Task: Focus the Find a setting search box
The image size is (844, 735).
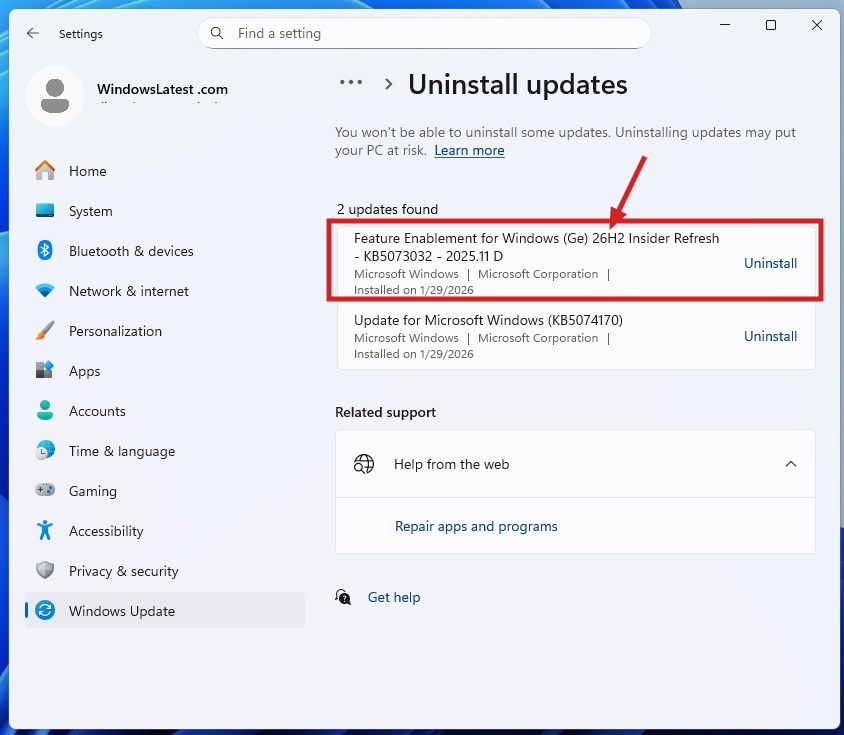Action: click(430, 33)
